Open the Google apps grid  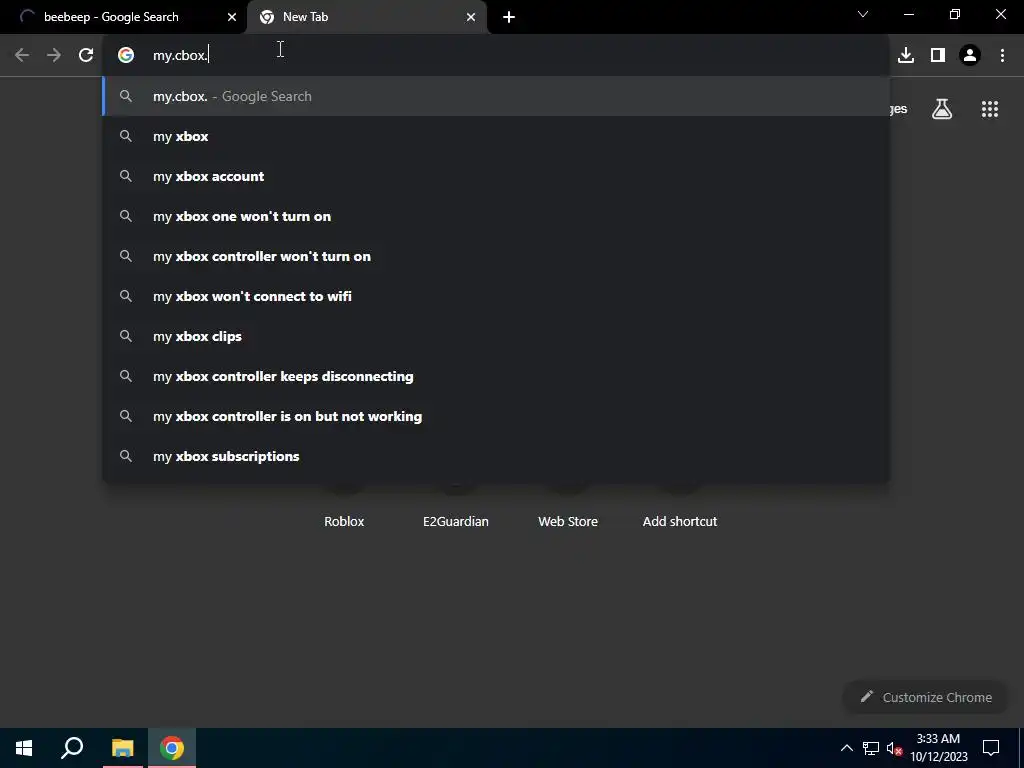[990, 109]
